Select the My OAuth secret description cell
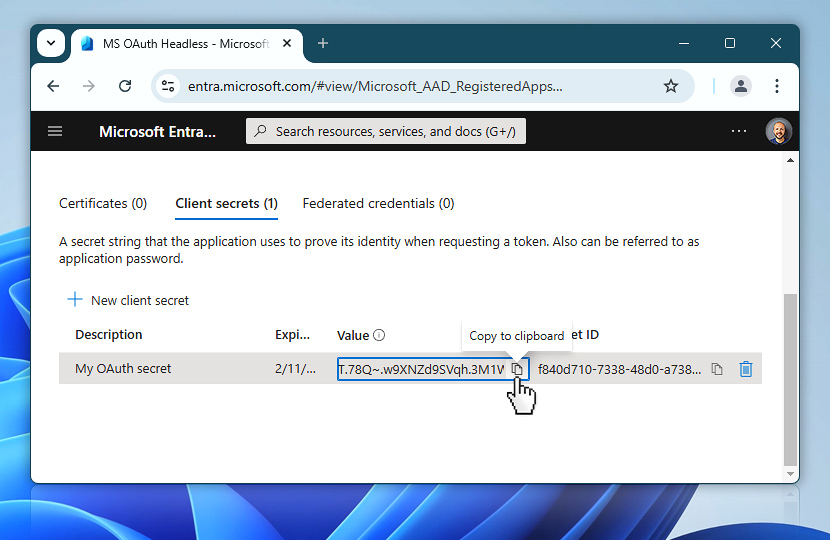This screenshot has width=830, height=540. [123, 368]
